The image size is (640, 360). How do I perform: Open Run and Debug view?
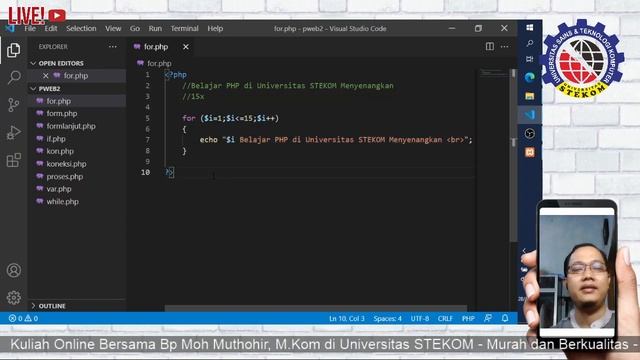click(x=13, y=133)
